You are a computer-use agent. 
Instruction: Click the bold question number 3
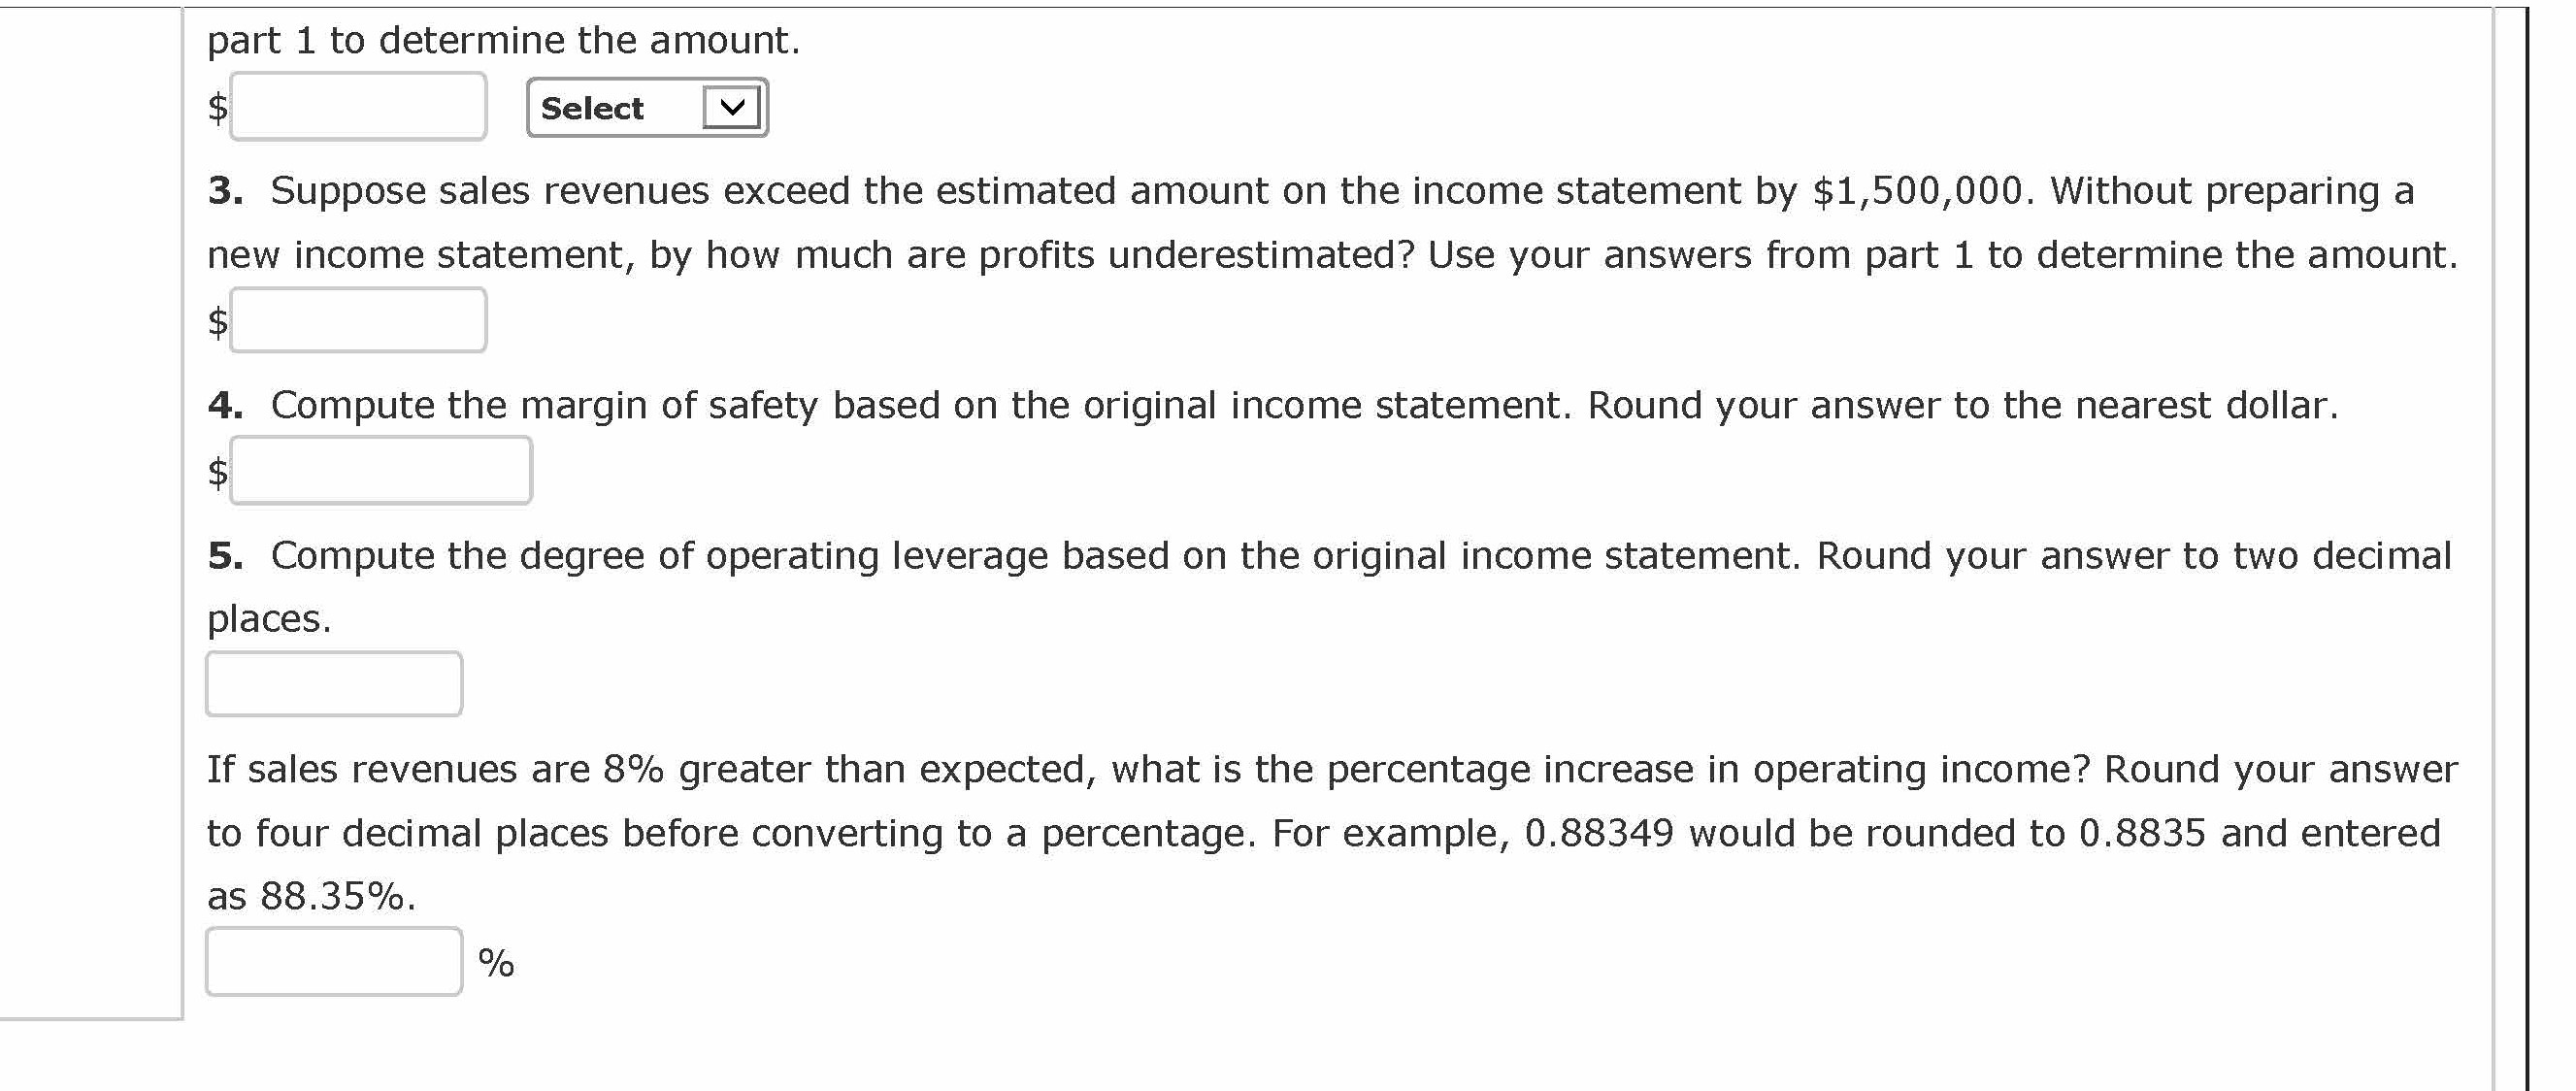226,191
